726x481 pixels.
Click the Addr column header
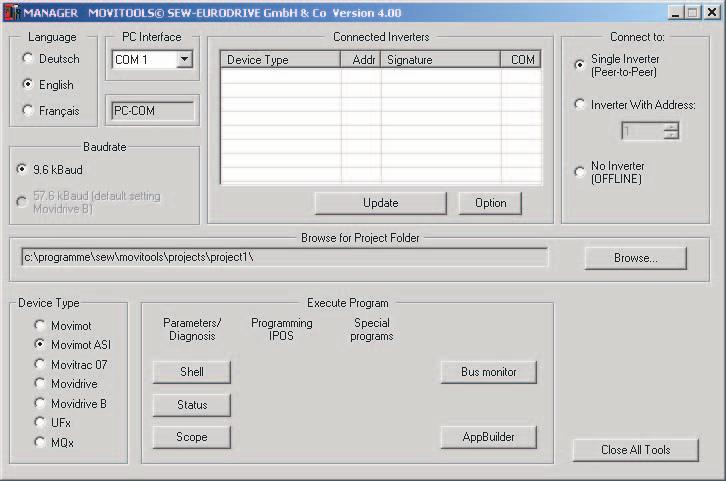(361, 60)
